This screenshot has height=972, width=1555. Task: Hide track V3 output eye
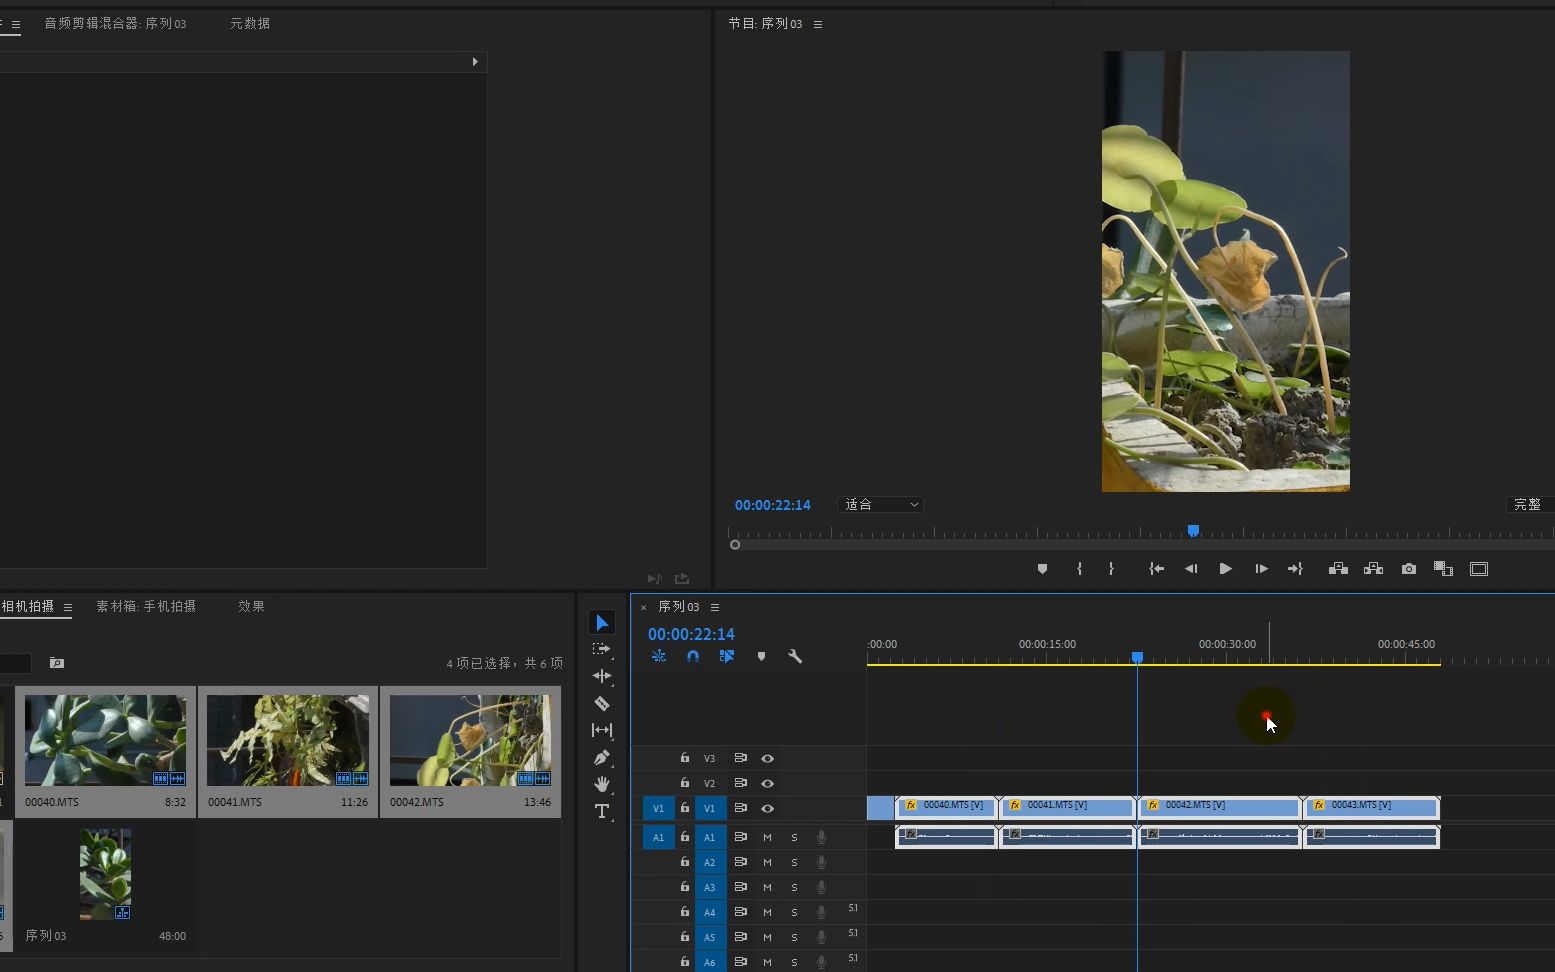coord(768,758)
